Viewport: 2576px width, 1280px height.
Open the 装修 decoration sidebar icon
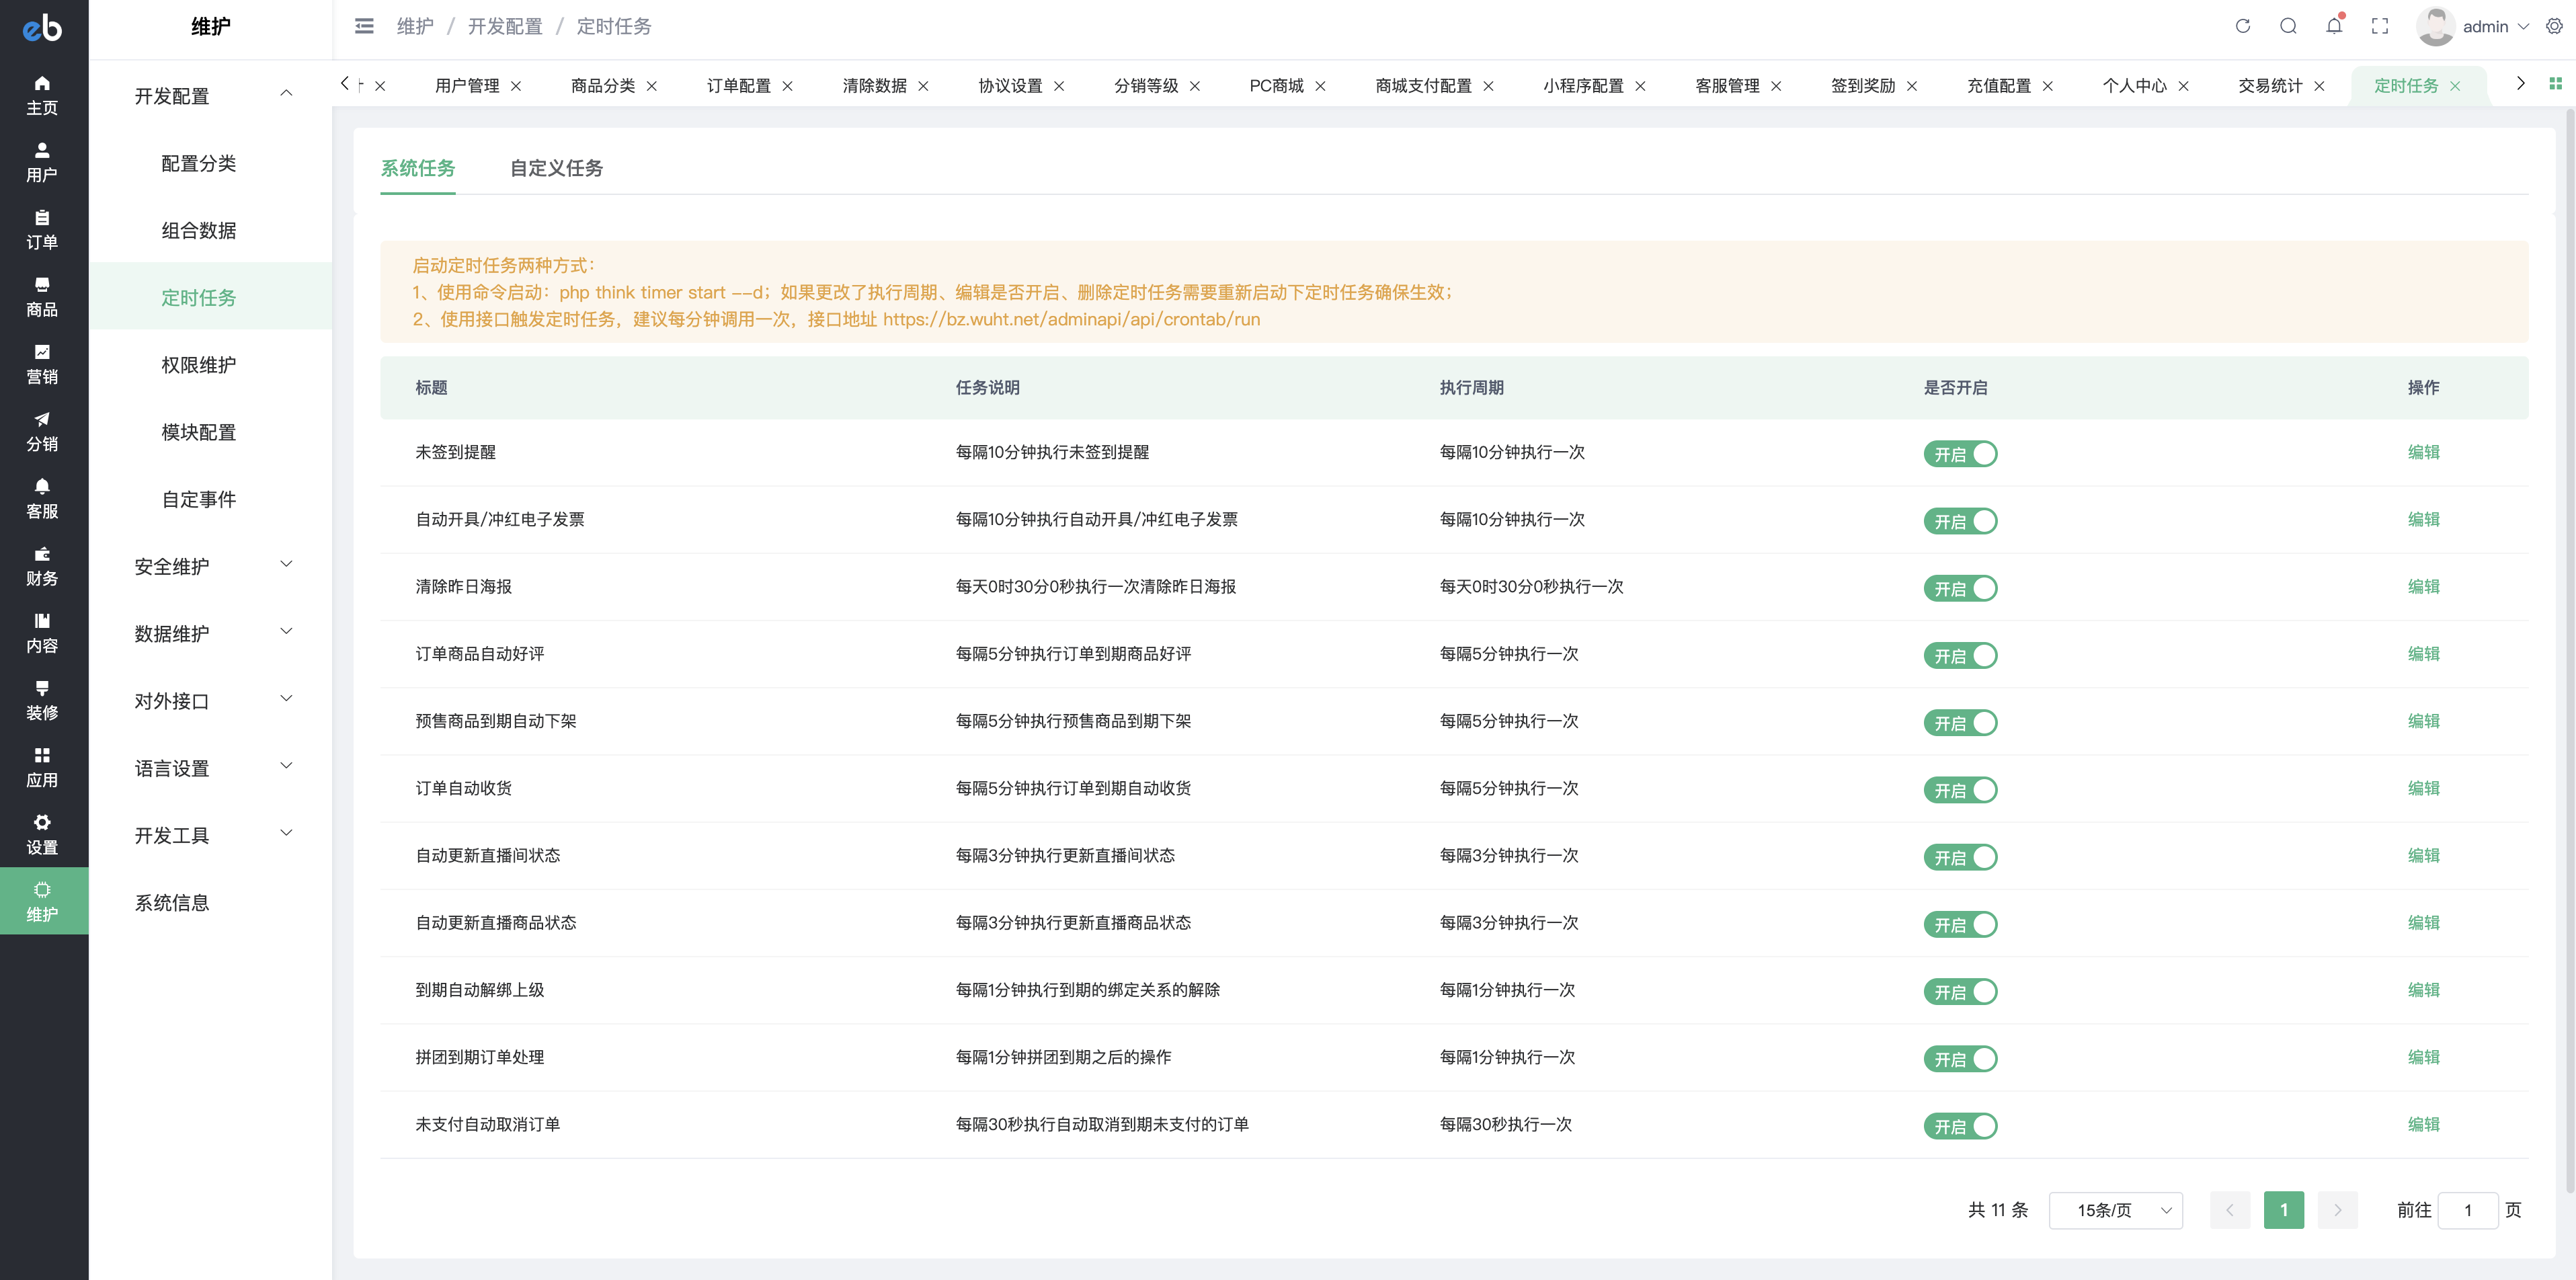pos(42,699)
